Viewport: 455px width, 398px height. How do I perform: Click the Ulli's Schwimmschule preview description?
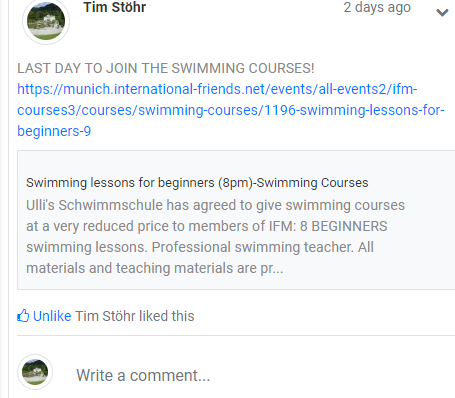pyautogui.click(x=215, y=237)
